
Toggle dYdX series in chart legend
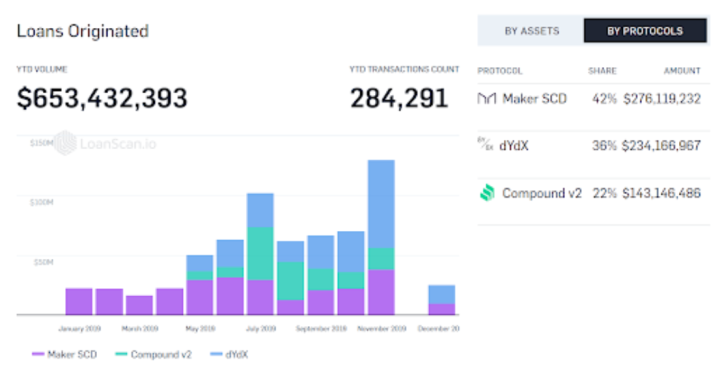click(x=229, y=354)
